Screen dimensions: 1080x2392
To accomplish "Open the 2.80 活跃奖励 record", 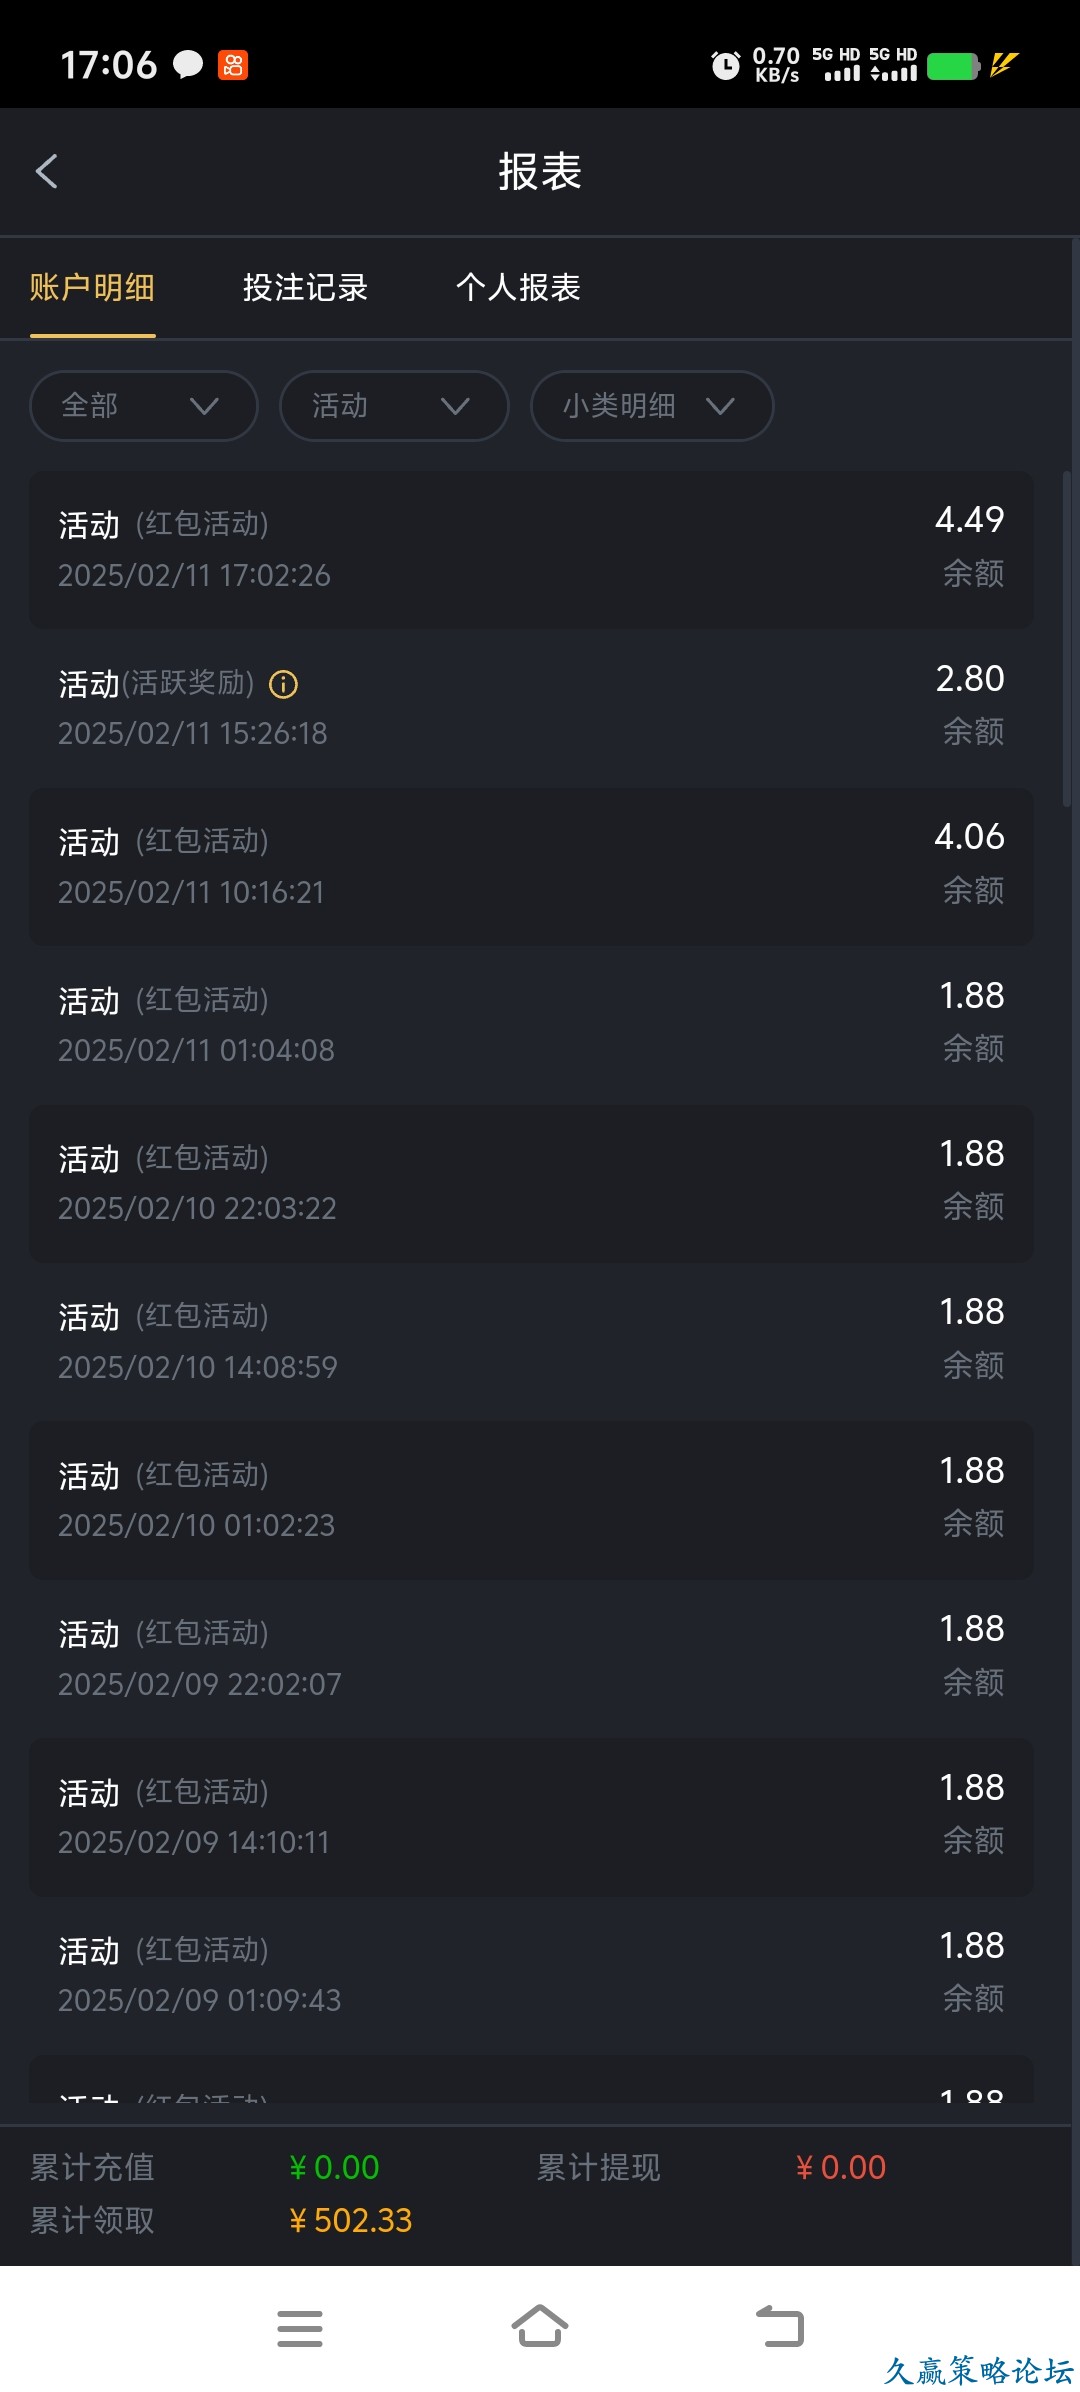I will [x=531, y=707].
